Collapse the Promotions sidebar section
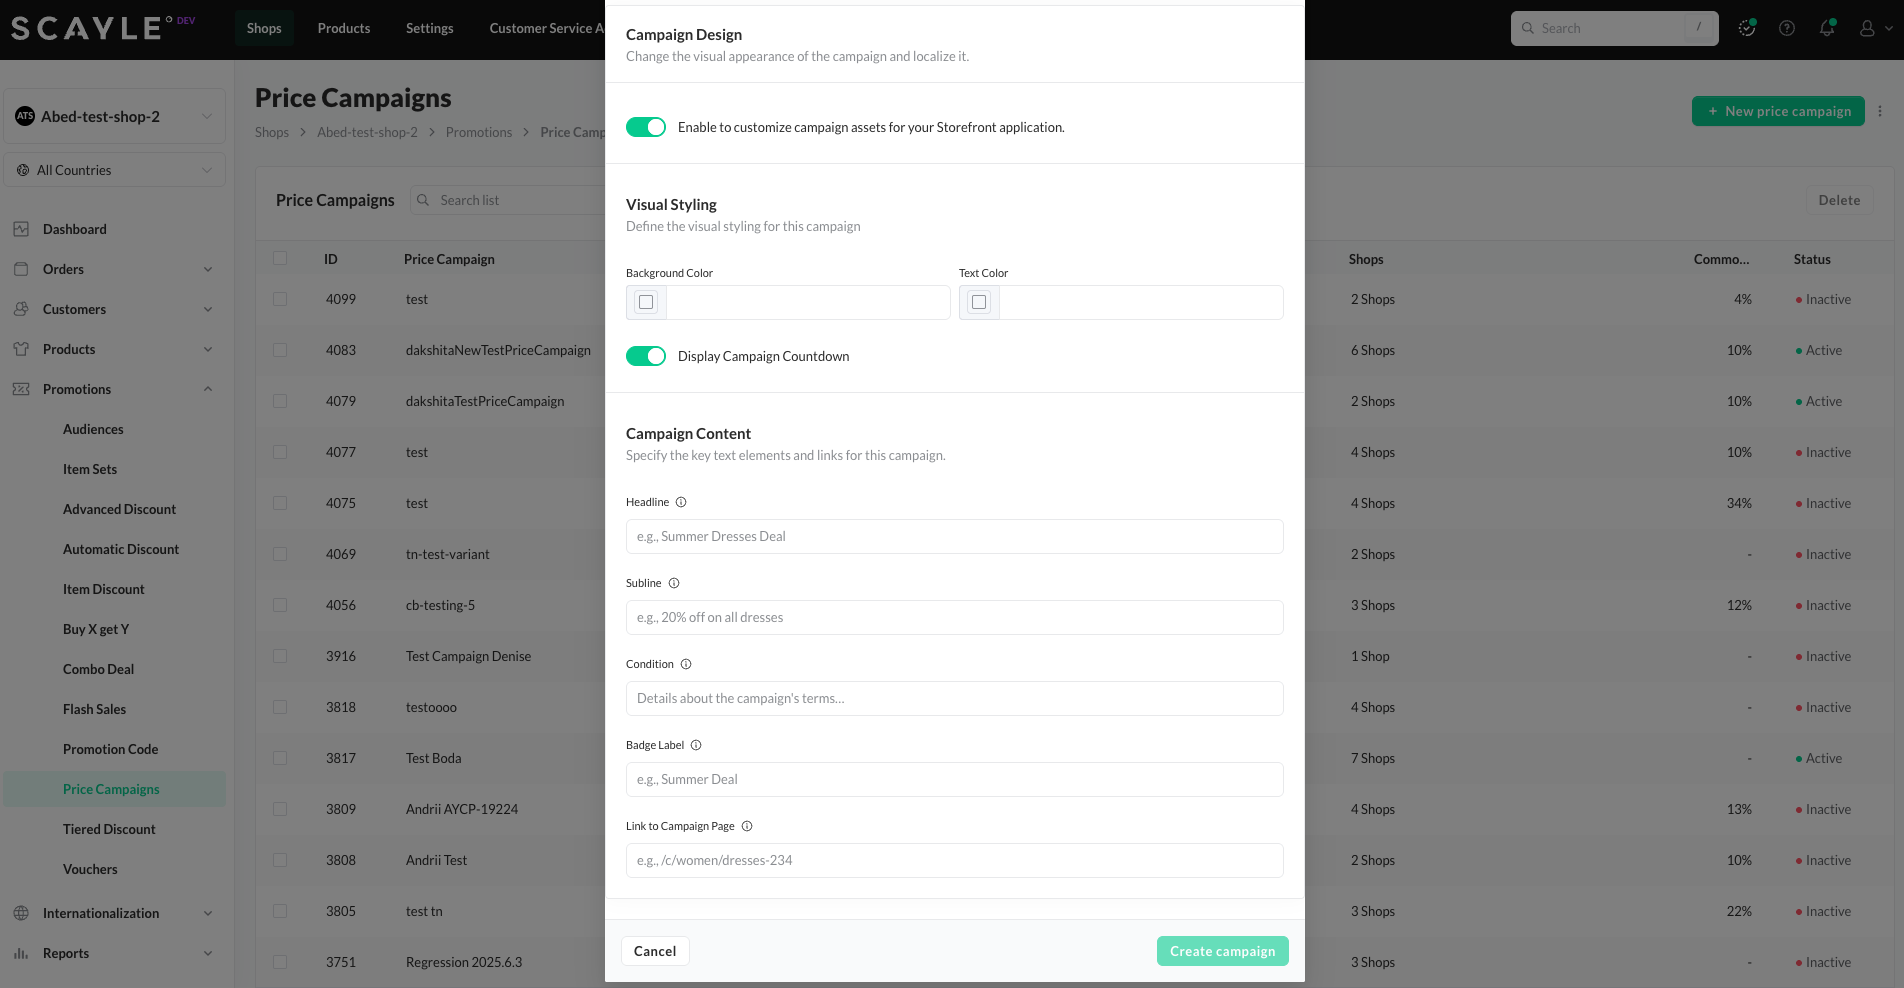The width and height of the screenshot is (1904, 988). click(208, 389)
